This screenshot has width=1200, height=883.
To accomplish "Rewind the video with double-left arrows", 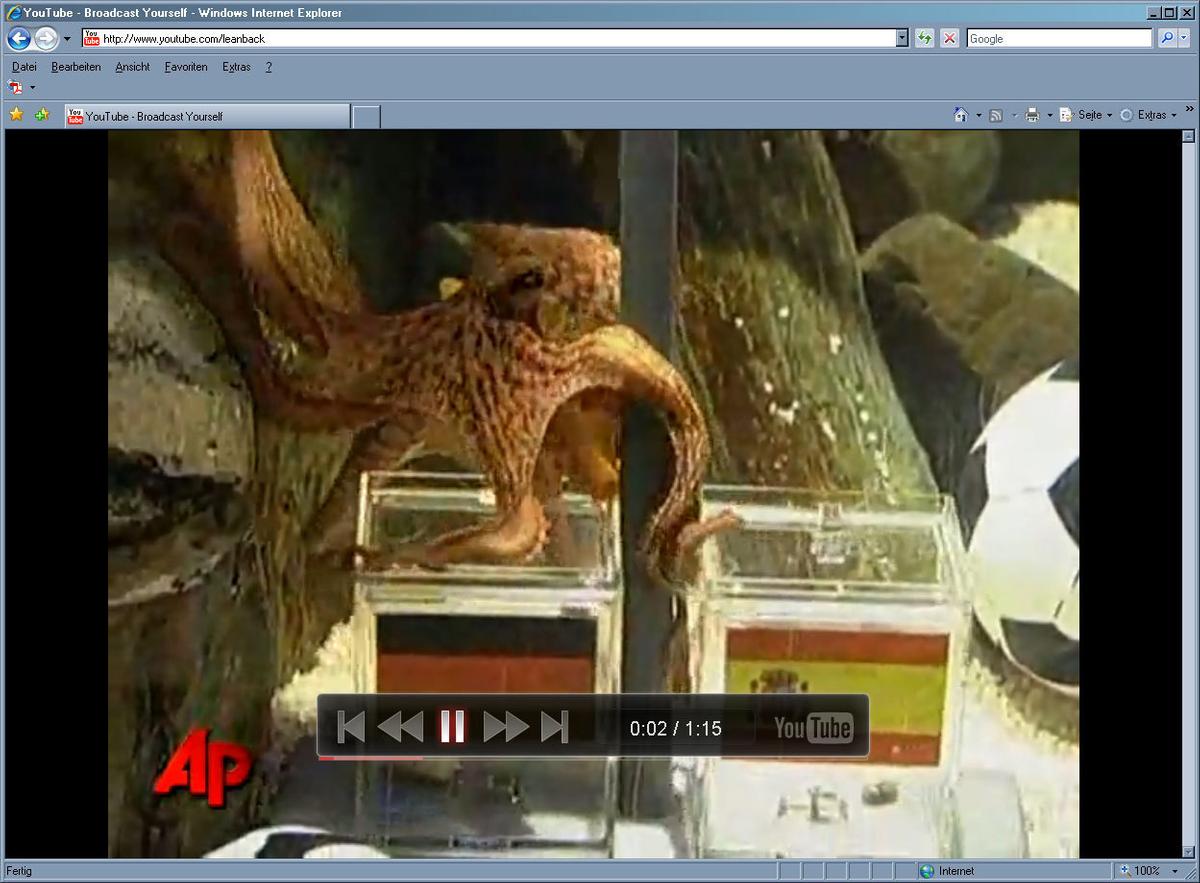I will coord(400,727).
